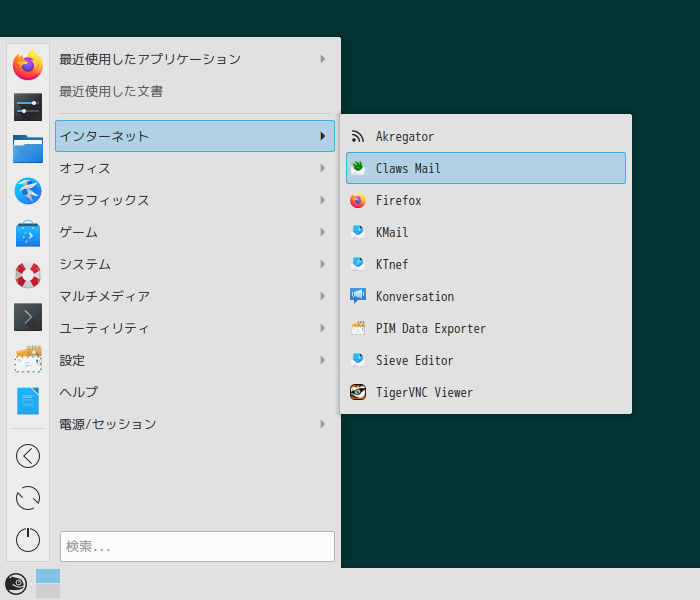
Task: Click the power shutdown icon
Action: 28,540
